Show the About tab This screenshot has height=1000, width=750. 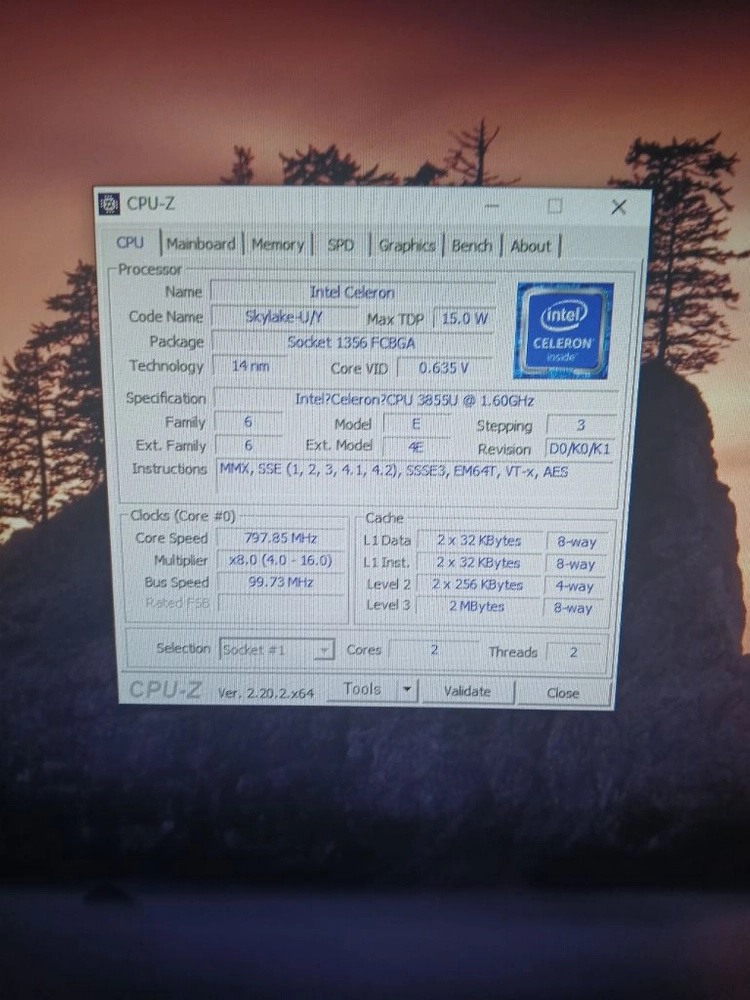(531, 246)
